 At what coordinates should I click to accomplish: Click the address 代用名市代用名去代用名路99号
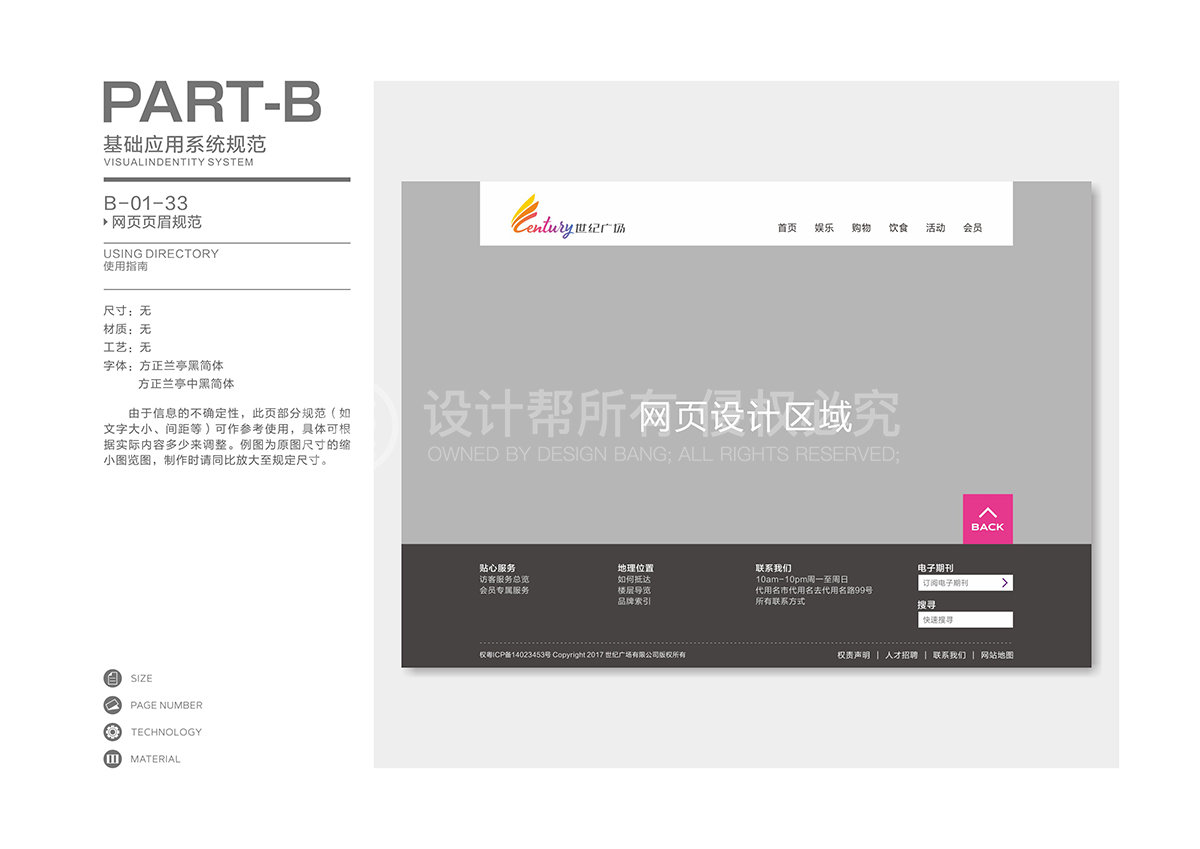click(814, 590)
